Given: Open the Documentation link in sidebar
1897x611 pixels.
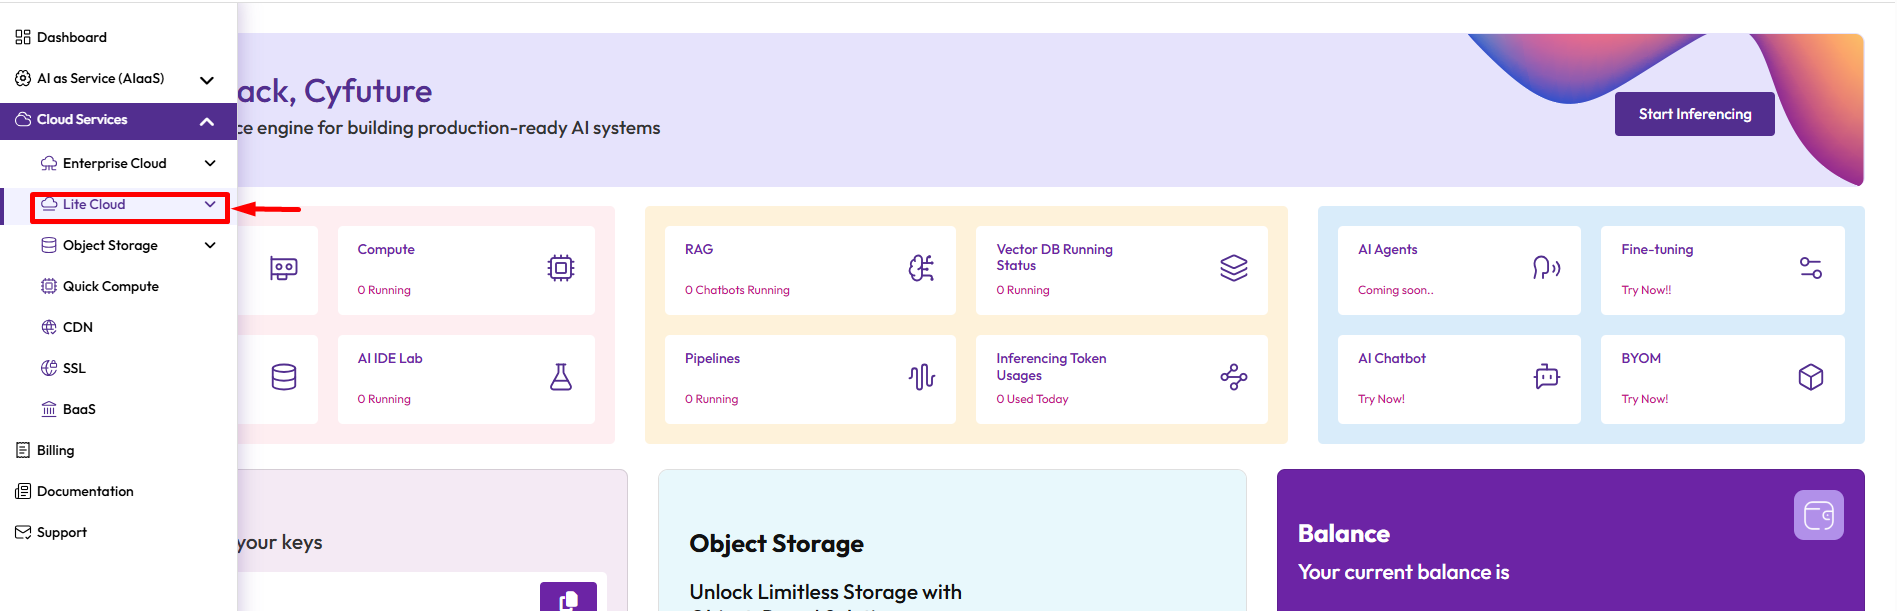Looking at the screenshot, I should point(85,491).
